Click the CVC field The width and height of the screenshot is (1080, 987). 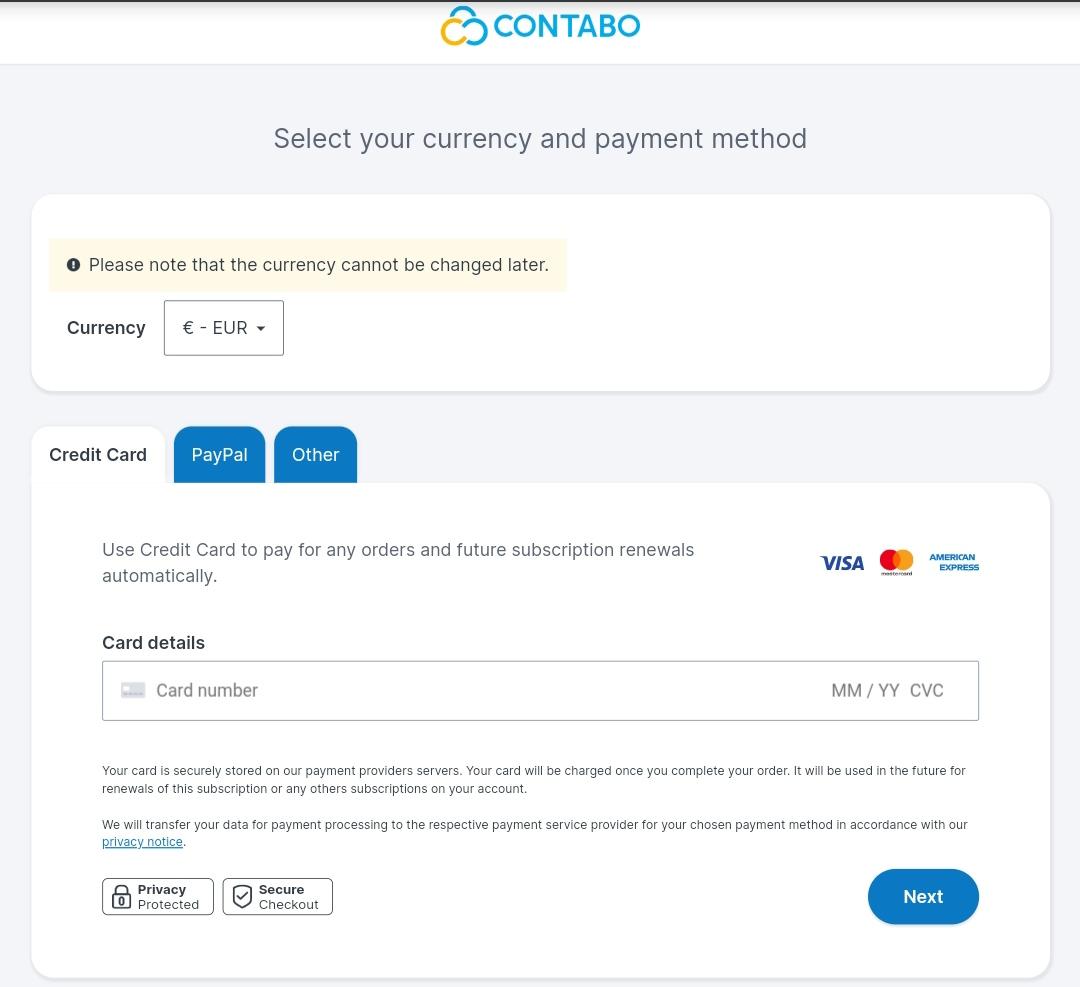pos(927,690)
